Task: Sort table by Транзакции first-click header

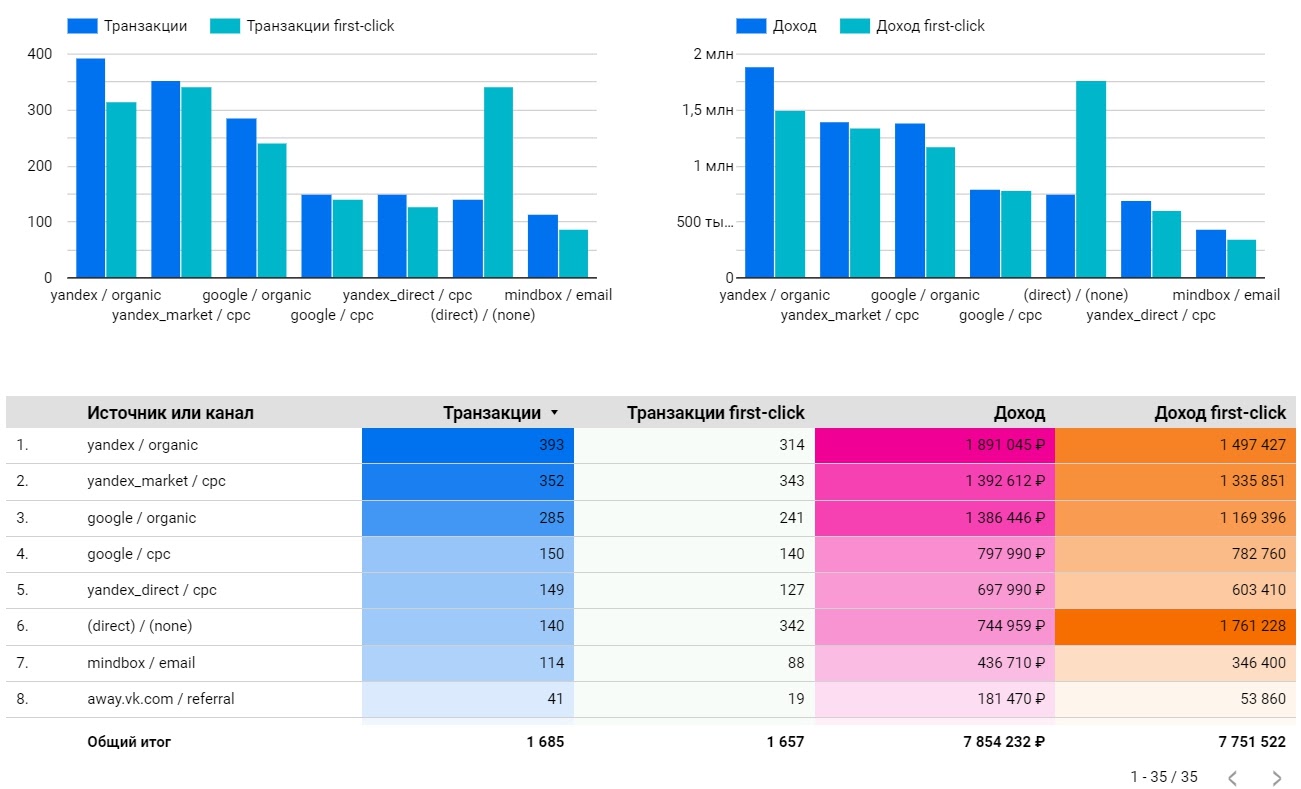Action: tap(715, 413)
